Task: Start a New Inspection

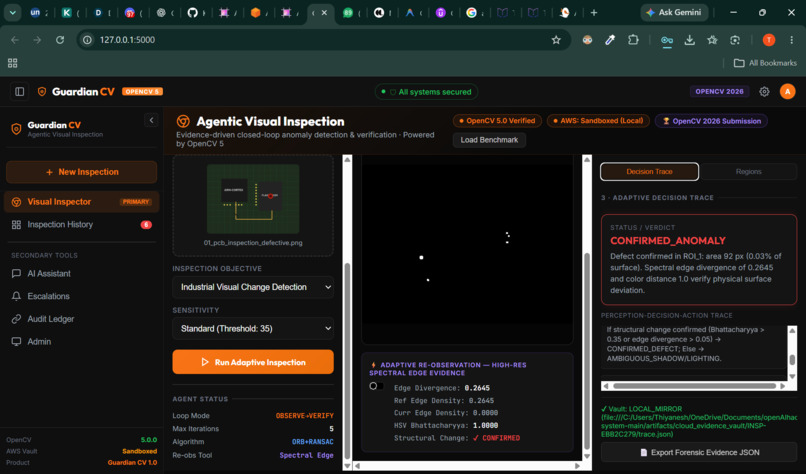Action: [81, 172]
